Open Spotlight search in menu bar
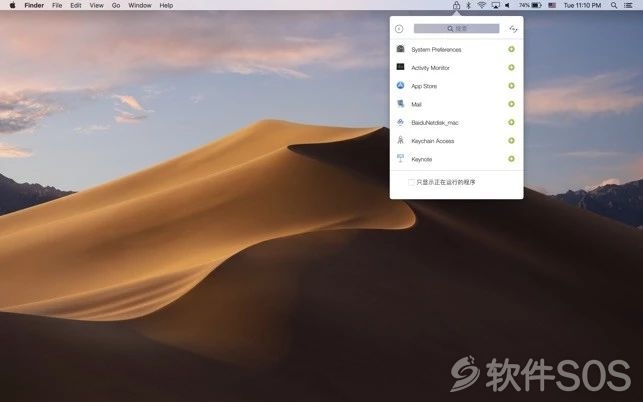 614,5
